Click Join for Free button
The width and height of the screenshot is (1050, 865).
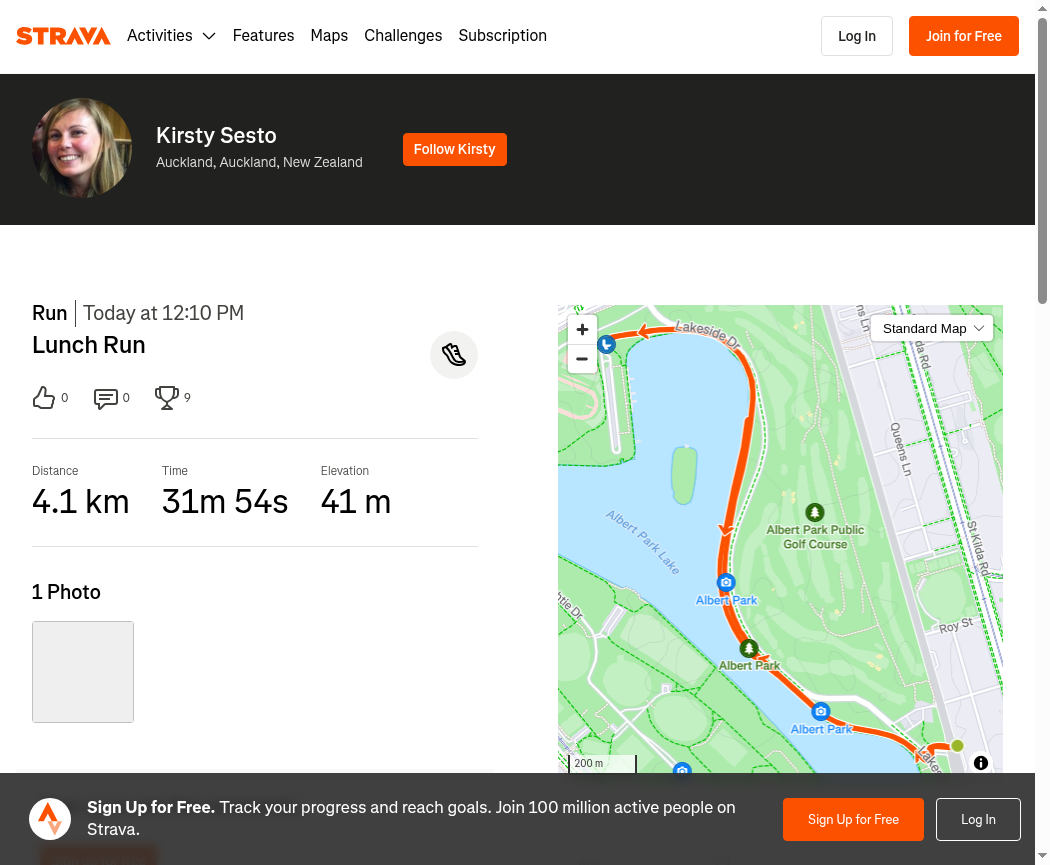coord(964,36)
